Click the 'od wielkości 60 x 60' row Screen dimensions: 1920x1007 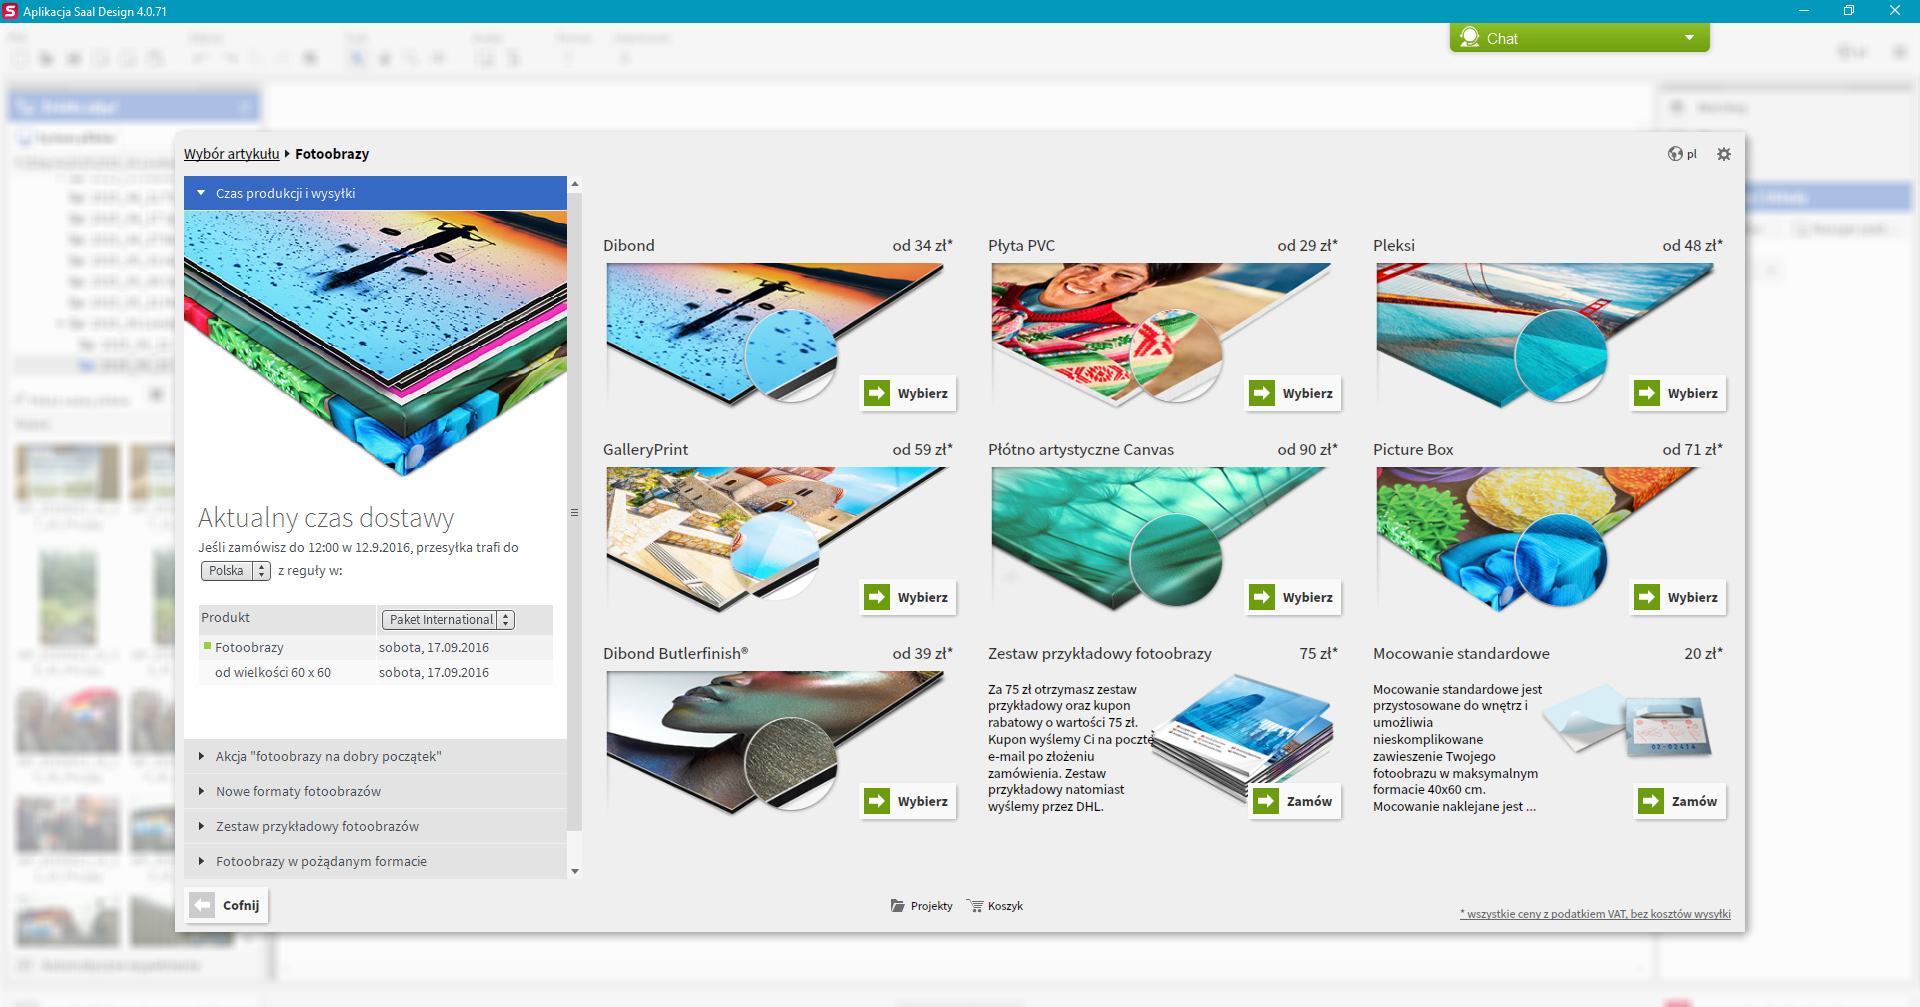pos(375,672)
